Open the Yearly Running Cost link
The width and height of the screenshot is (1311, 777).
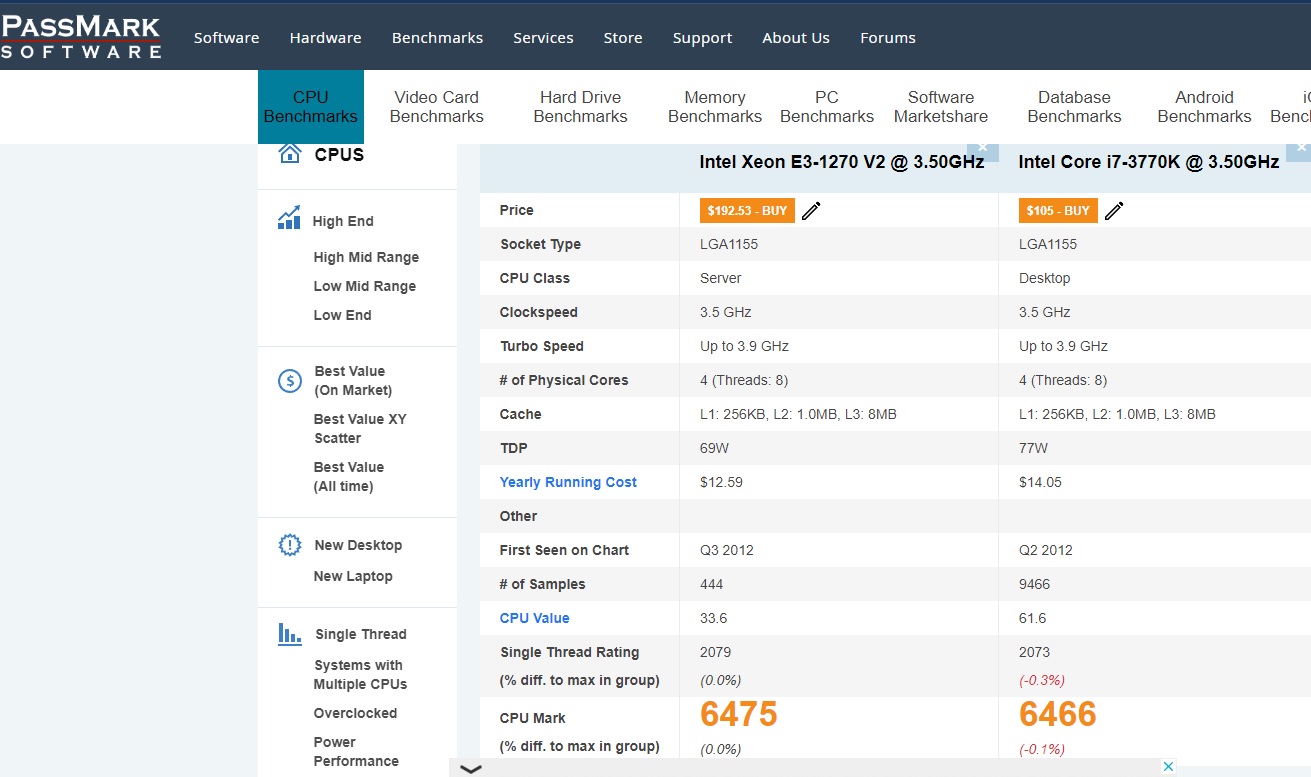pos(567,481)
